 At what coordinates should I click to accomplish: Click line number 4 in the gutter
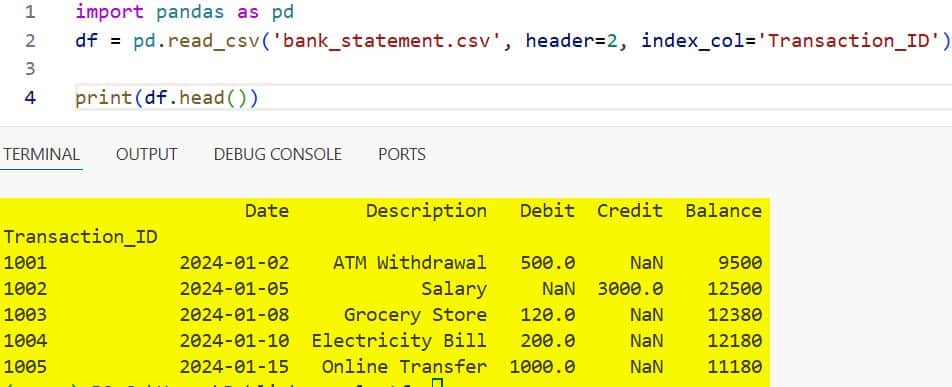click(x=30, y=98)
